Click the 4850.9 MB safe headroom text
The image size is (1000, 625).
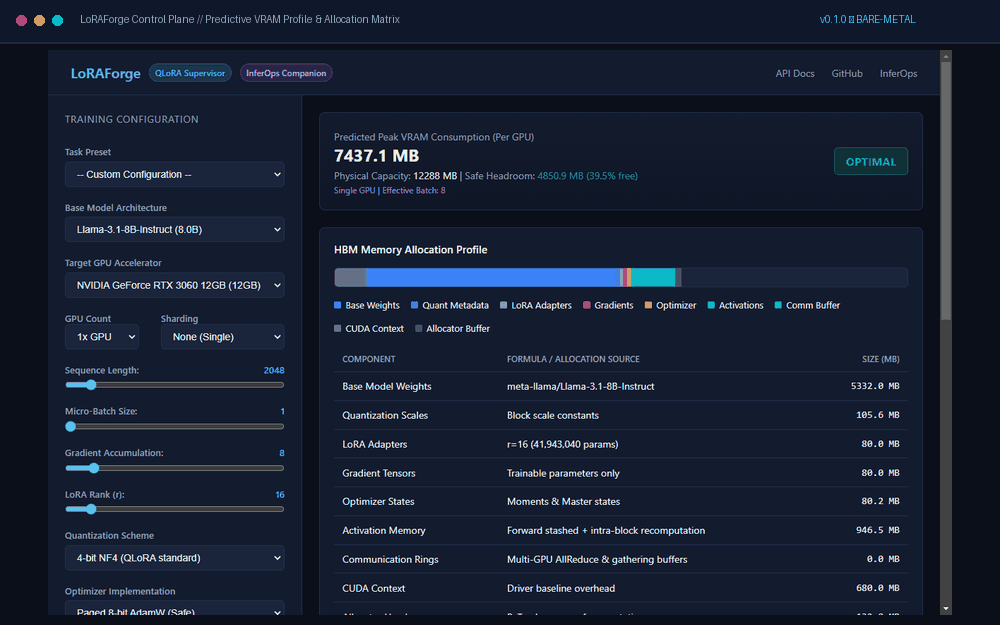click(x=587, y=176)
